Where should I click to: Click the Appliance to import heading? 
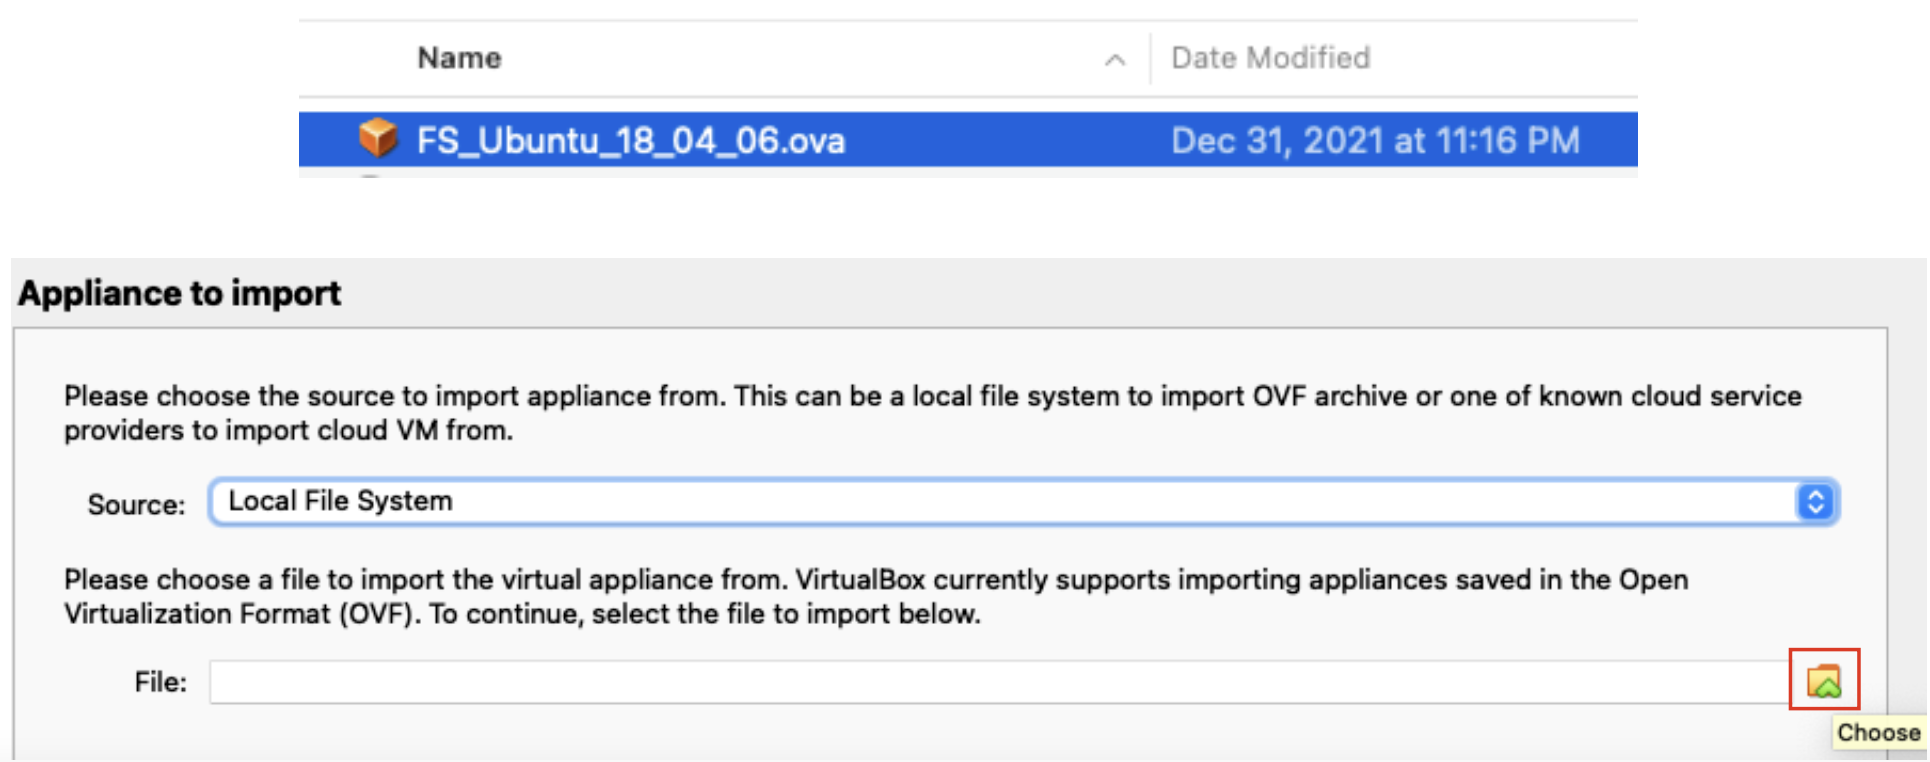(180, 293)
